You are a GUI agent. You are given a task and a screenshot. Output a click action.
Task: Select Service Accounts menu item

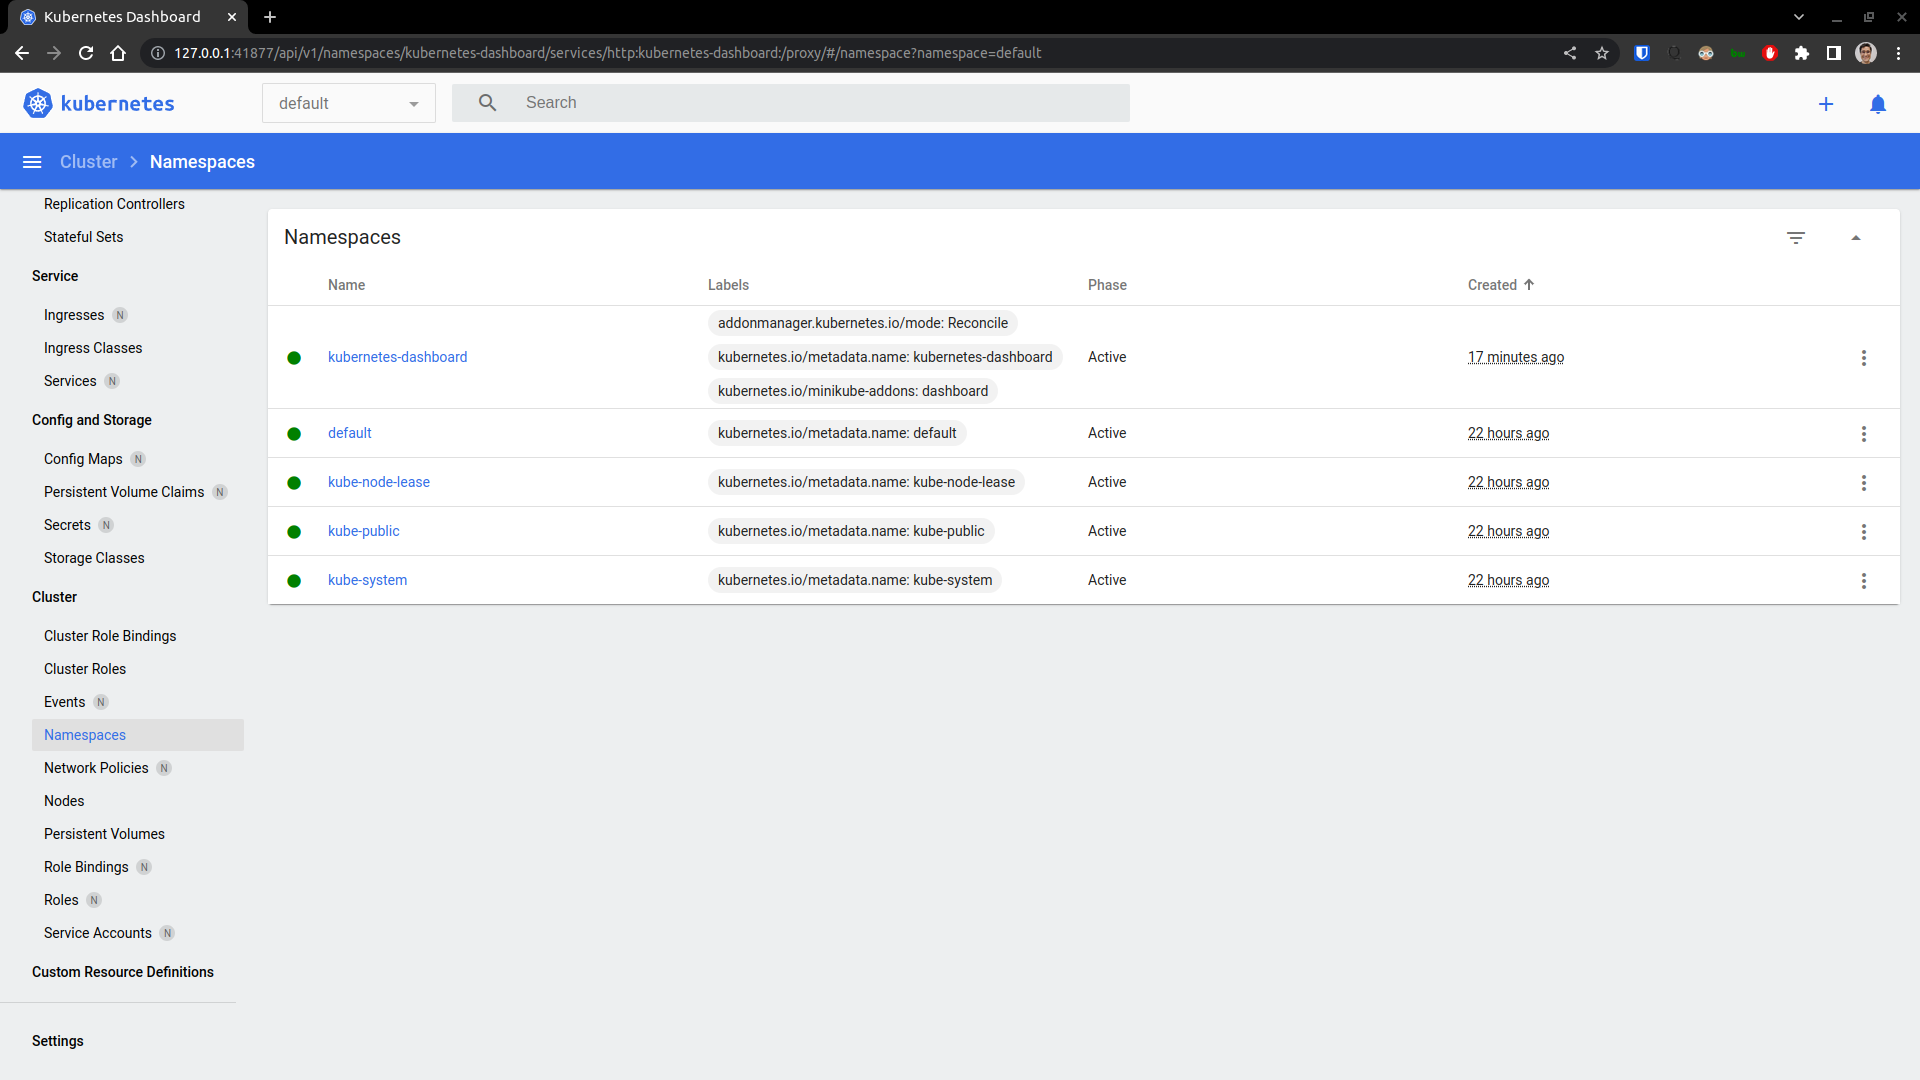pos(96,932)
